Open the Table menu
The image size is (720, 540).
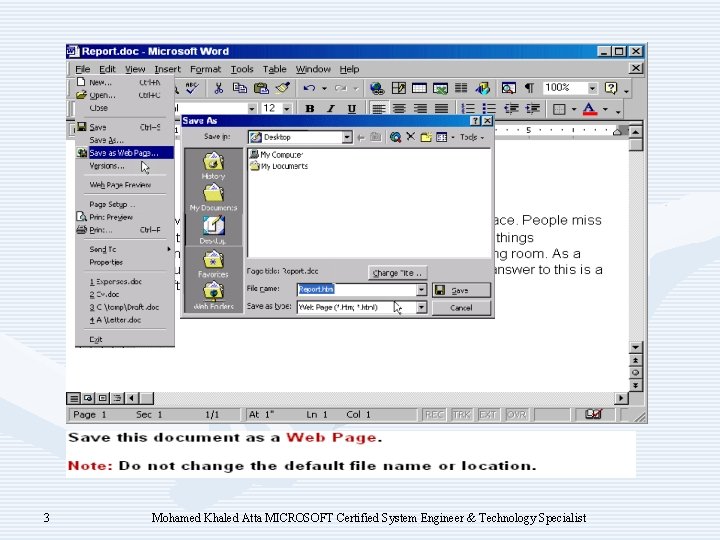point(275,69)
